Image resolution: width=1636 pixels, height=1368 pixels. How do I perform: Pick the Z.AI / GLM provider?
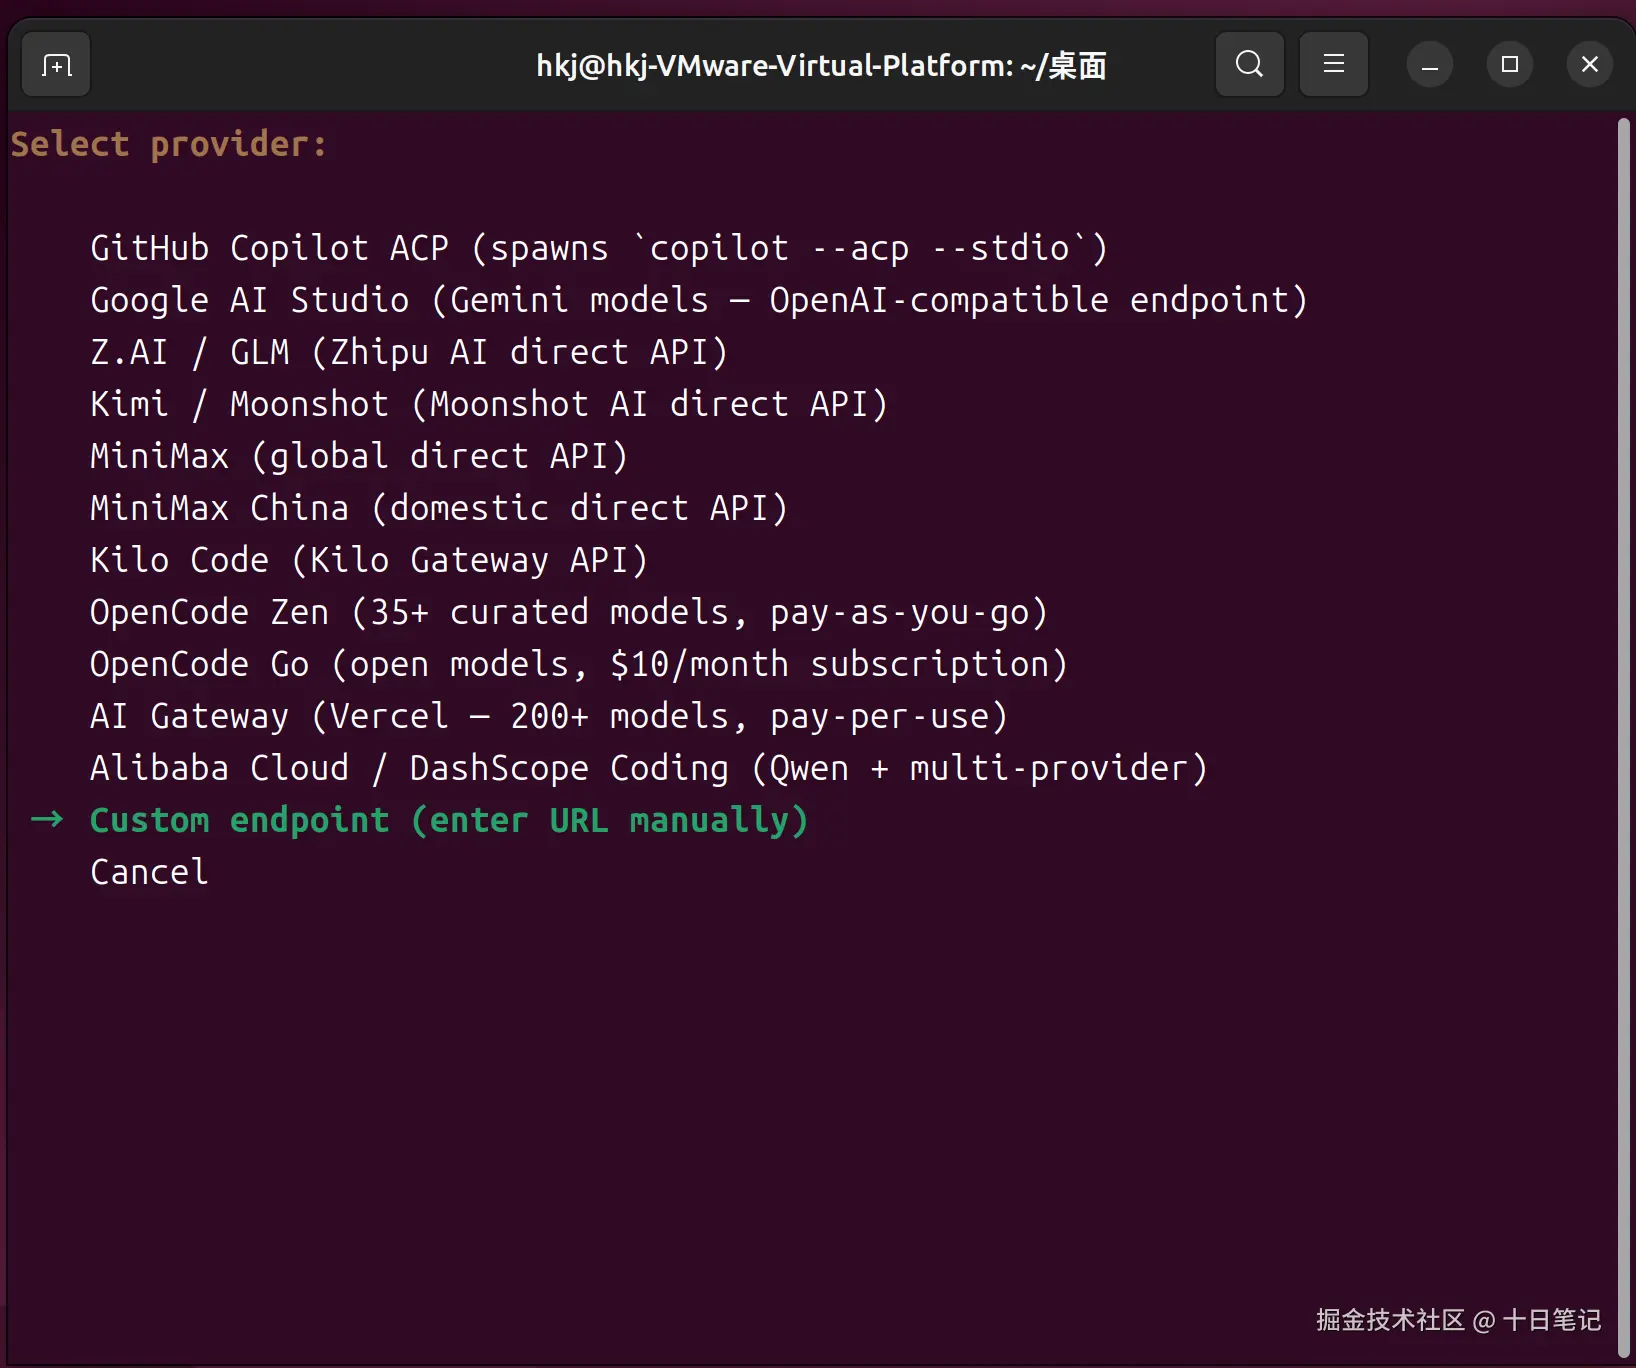click(408, 352)
